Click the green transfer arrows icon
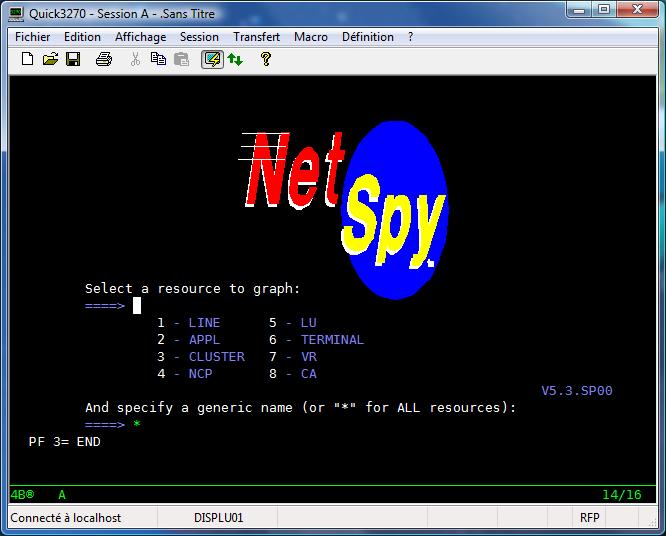 tap(235, 59)
